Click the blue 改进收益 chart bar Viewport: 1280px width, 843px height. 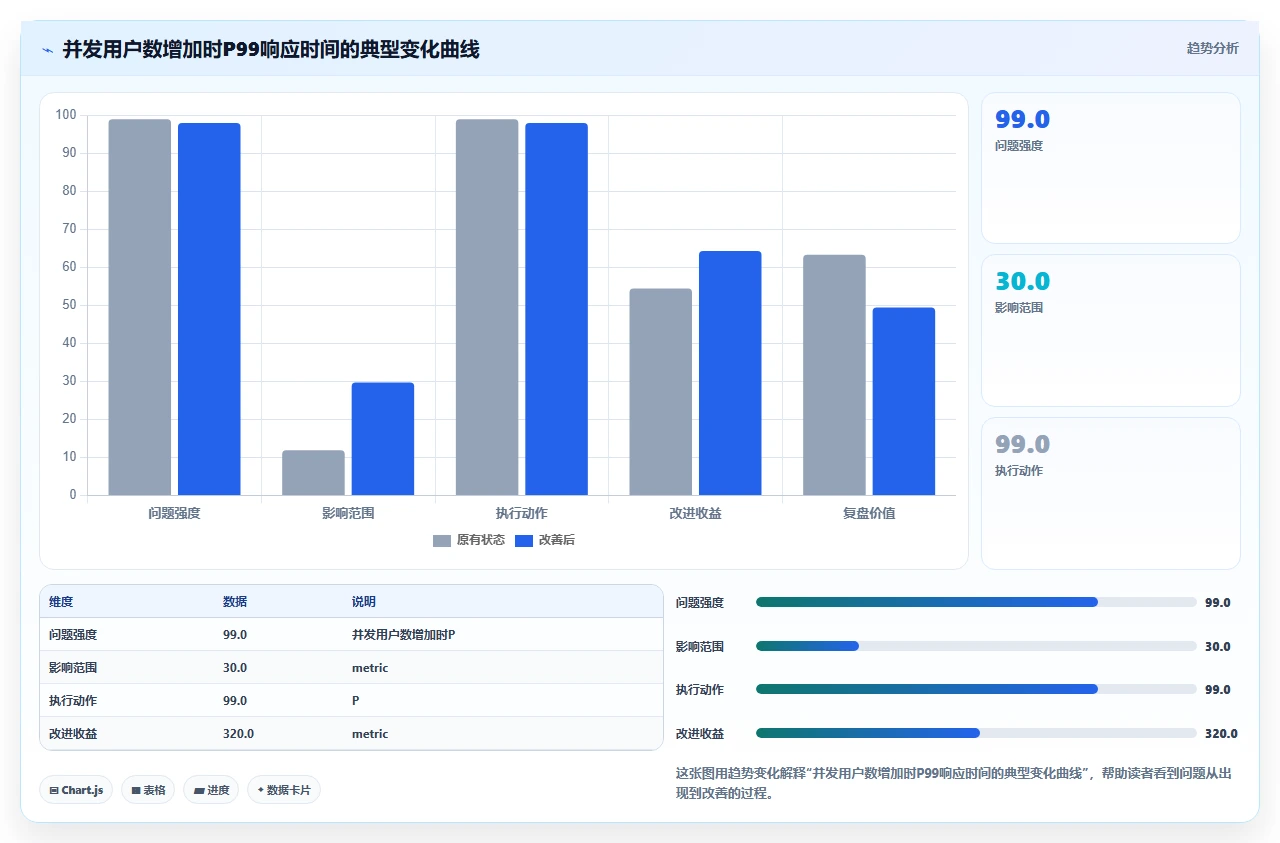click(730, 373)
